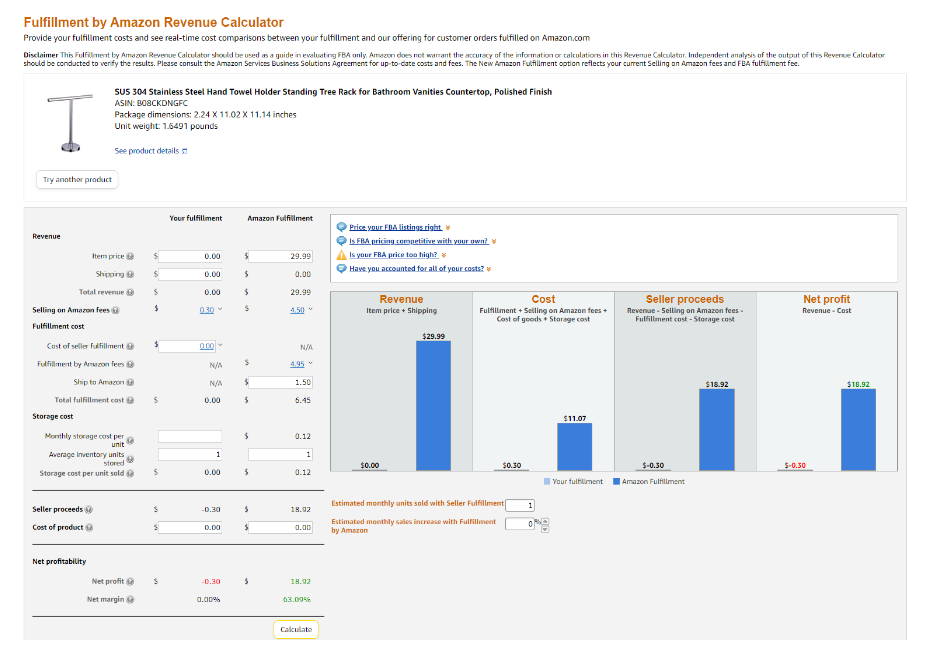Open Is FBA pricing competitive with your own link
The width and height of the screenshot is (933, 664).
click(418, 241)
